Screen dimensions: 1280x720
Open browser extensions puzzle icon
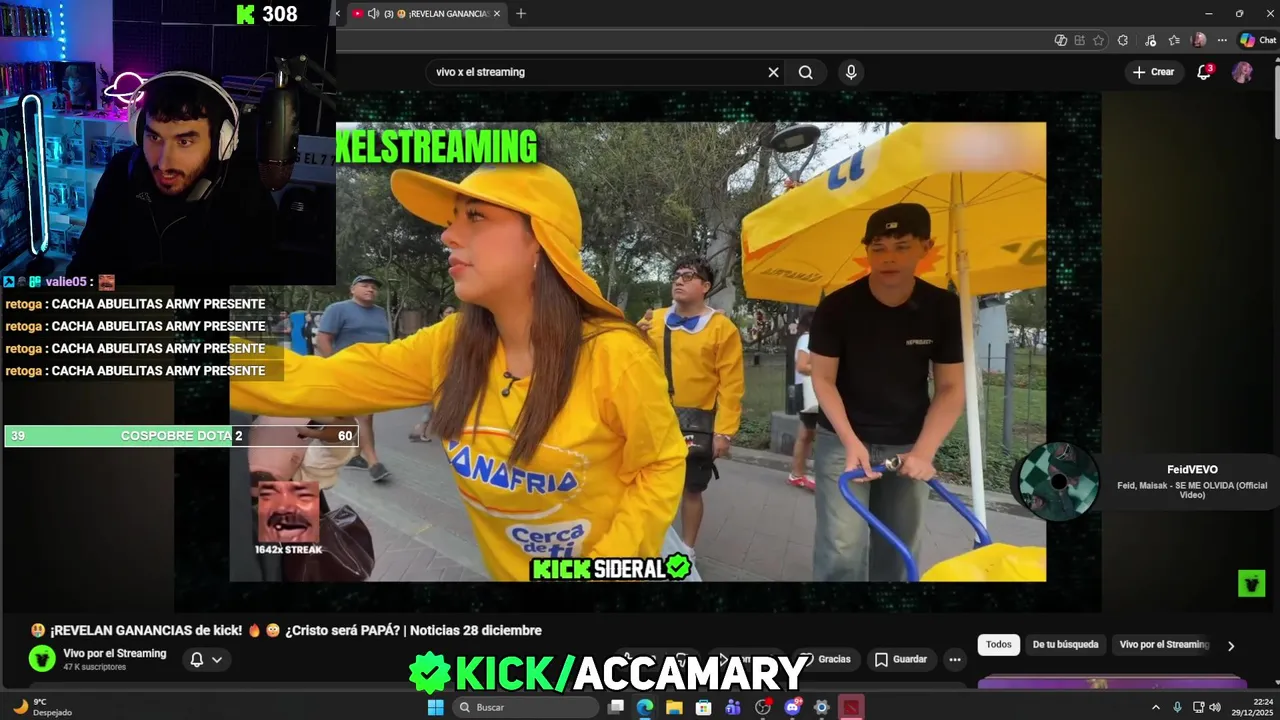click(x=1123, y=40)
